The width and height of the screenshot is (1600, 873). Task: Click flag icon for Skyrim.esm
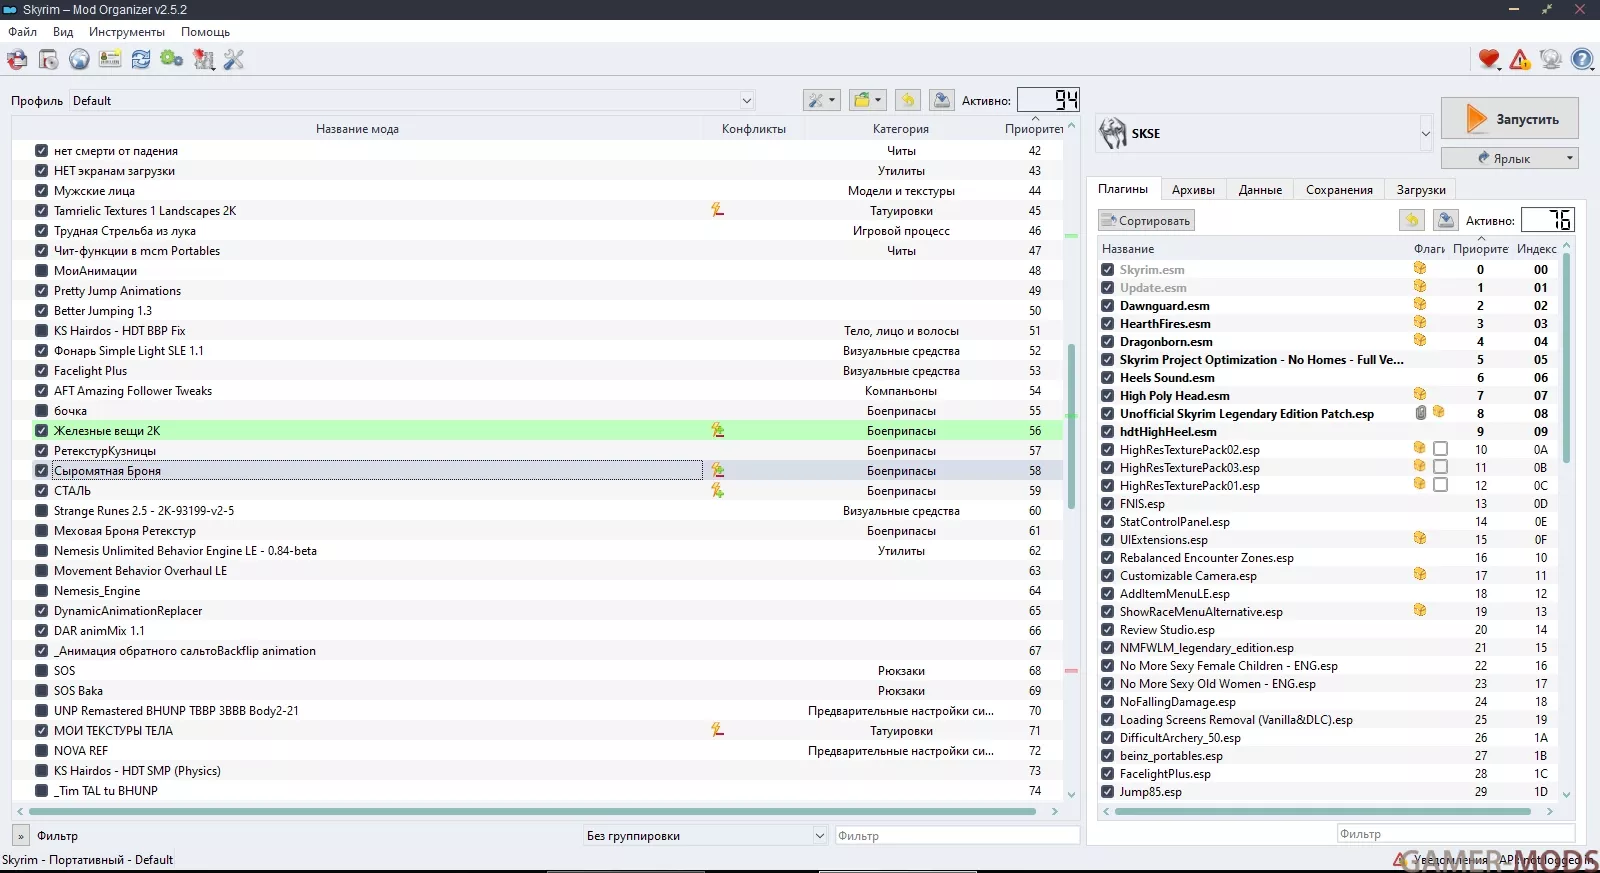1419,268
